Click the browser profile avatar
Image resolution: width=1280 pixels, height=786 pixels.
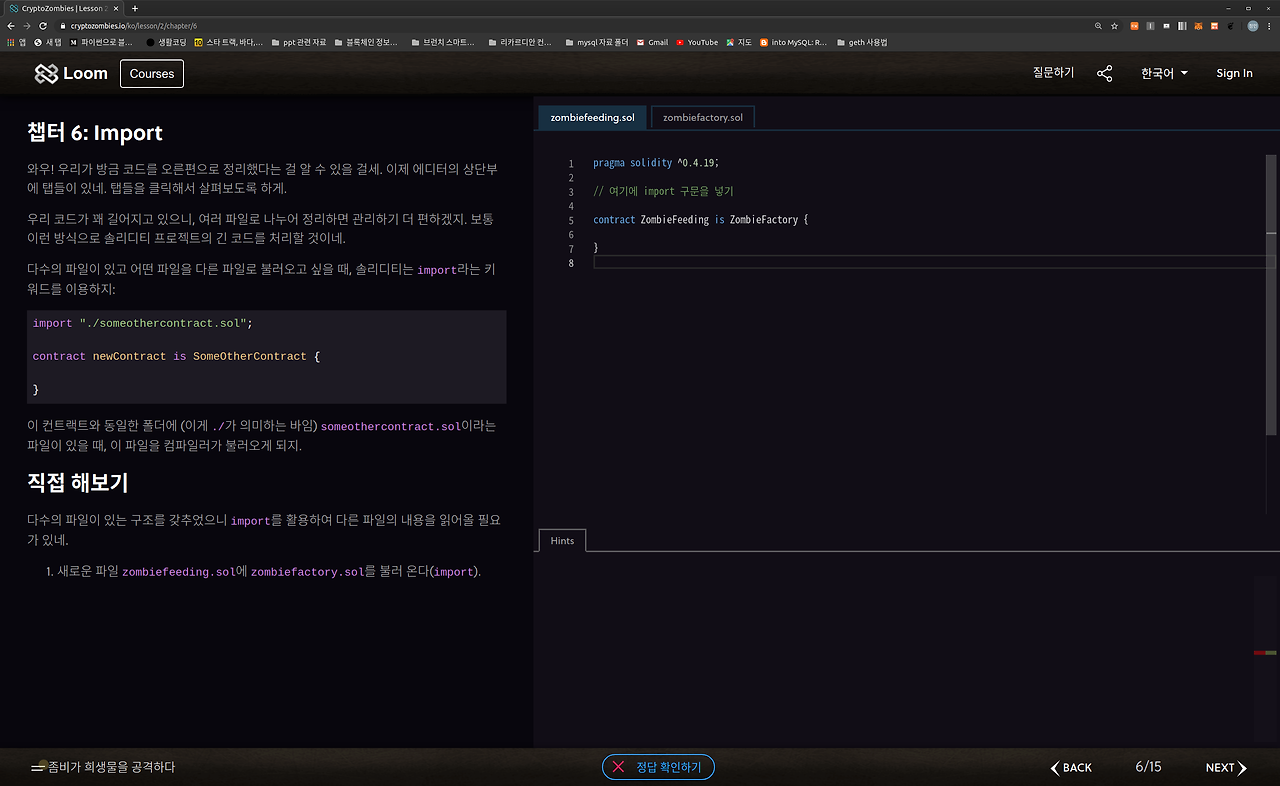(x=1252, y=25)
